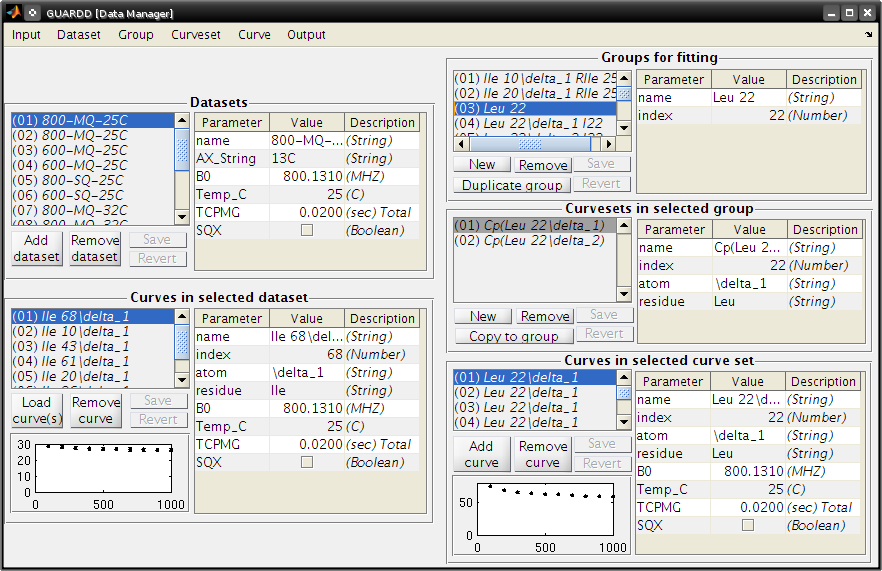Select dataset (03) 600-MQ-25C
Screen dimensions: 882x571
93,150
